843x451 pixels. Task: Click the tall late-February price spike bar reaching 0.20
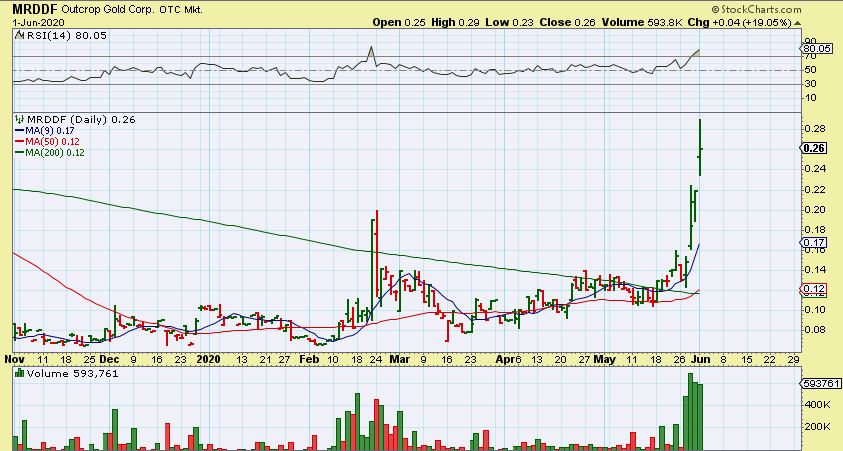tap(376, 252)
